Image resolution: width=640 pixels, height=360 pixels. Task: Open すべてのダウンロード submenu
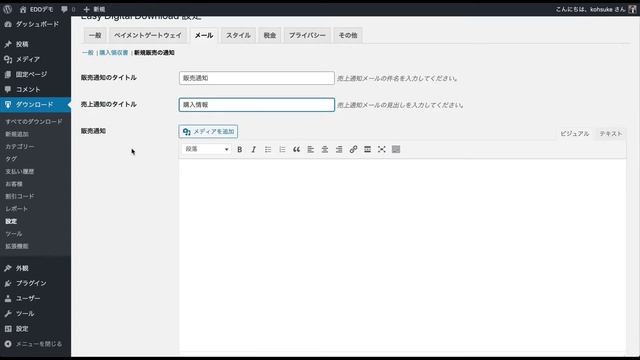34,122
